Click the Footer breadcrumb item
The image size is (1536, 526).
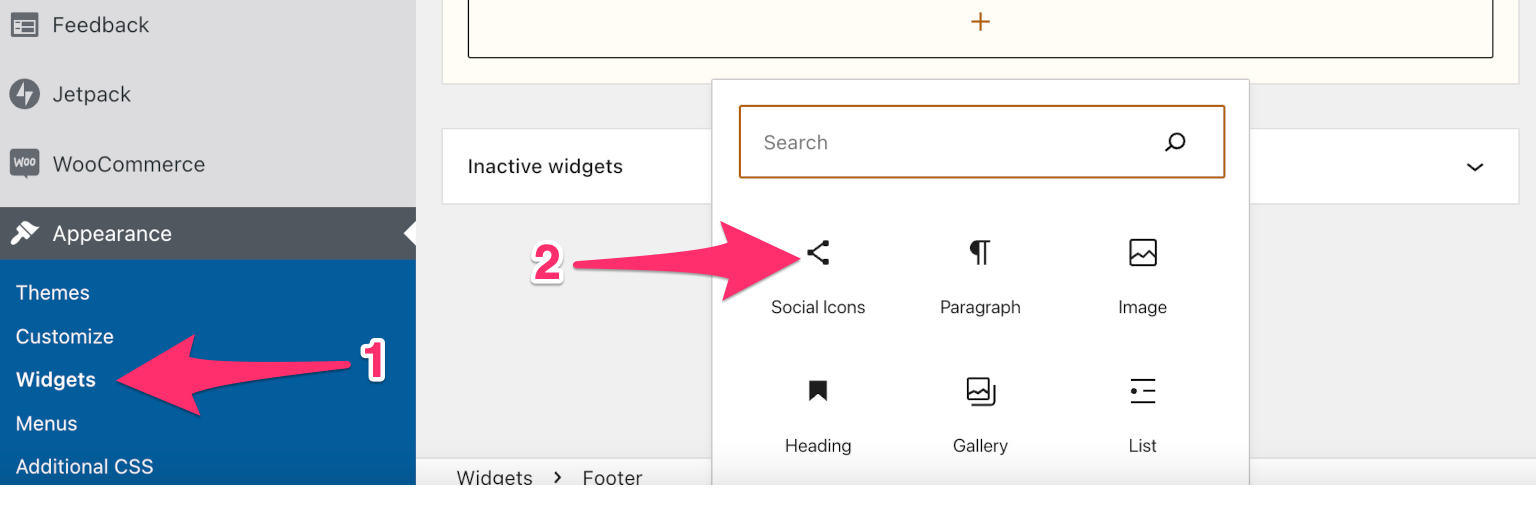tap(612, 477)
